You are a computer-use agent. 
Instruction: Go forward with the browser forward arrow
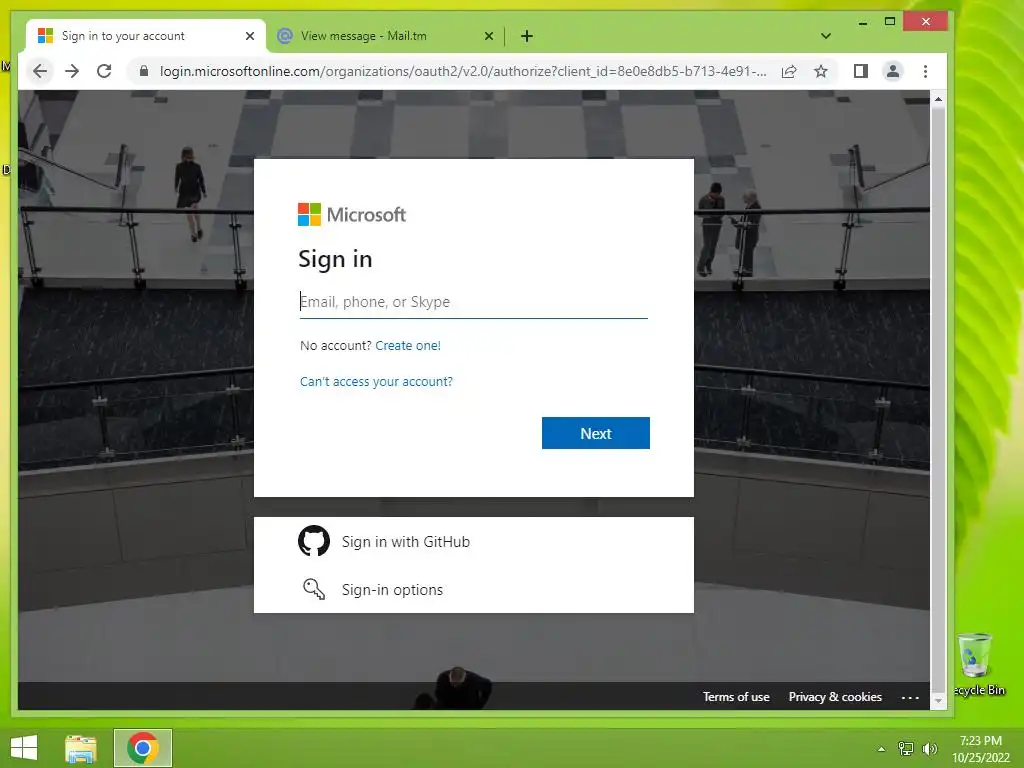(72, 71)
